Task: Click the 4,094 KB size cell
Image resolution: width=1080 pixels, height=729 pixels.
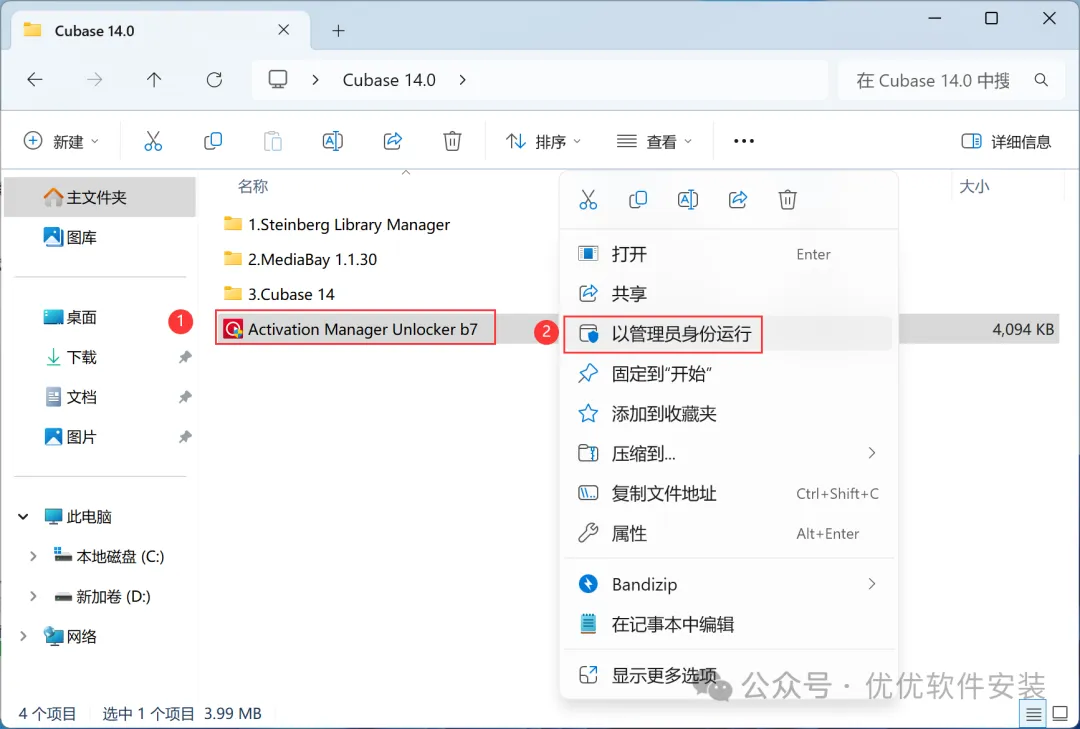Action: (1023, 330)
